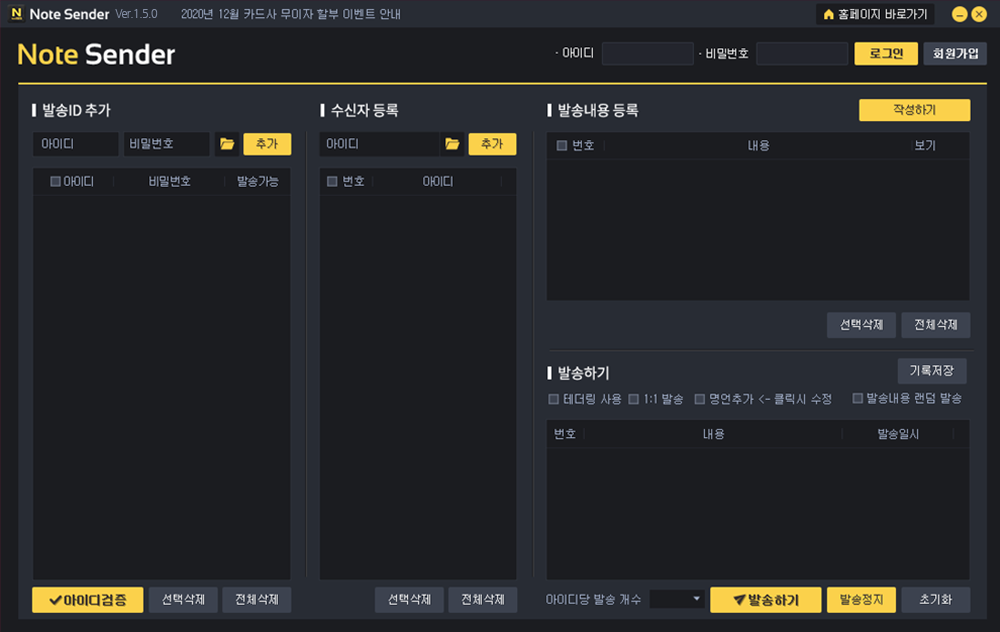This screenshot has width=1000, height=632.
Task: Enable 명언추가 checkbox
Action: 700,399
